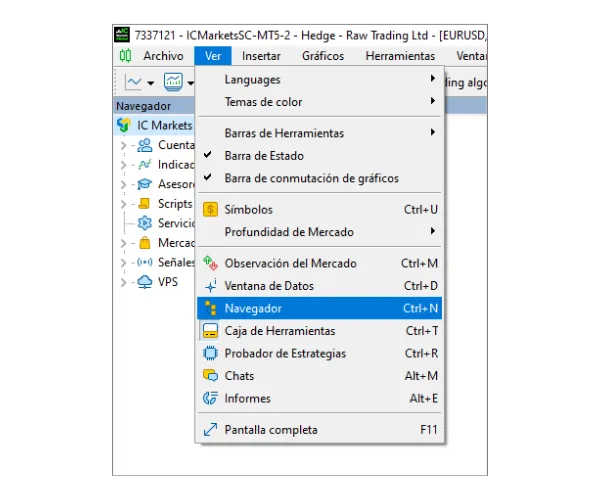Click the Caja de Herramientas panel icon
600x500 pixels.
coord(210,331)
